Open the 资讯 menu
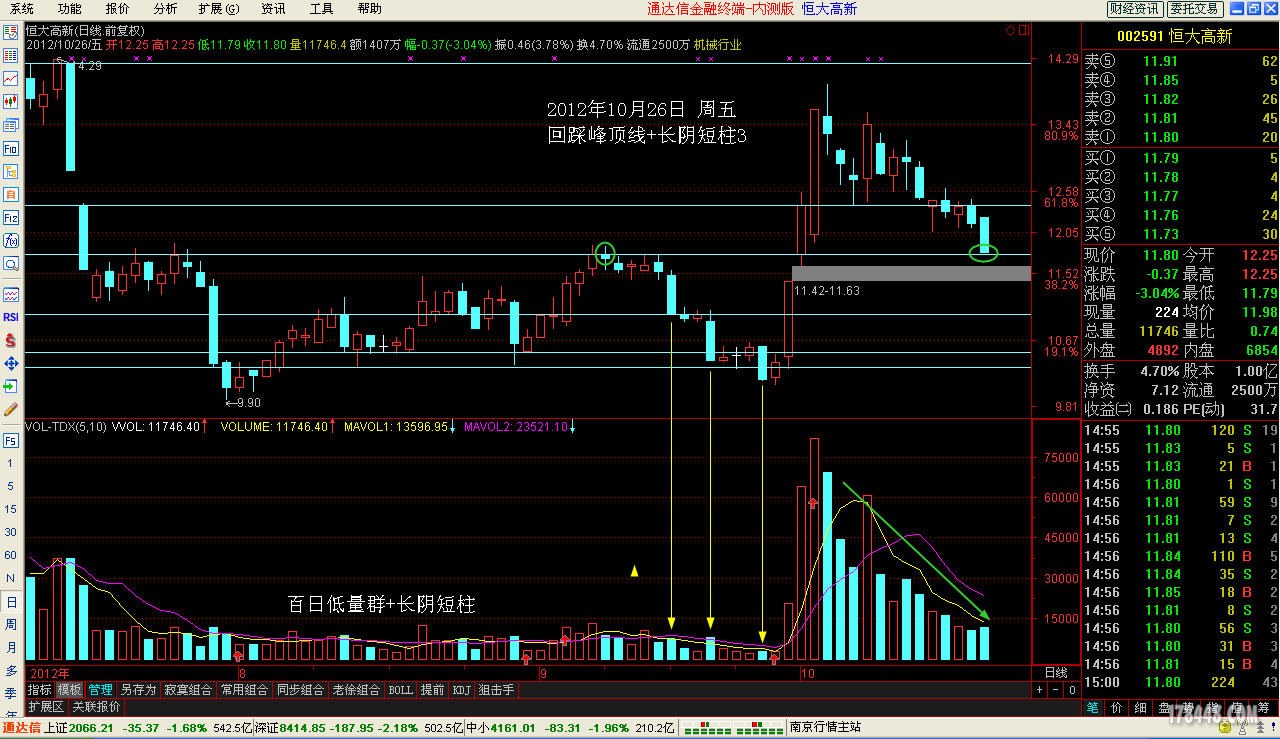The image size is (1280, 739). point(273,9)
